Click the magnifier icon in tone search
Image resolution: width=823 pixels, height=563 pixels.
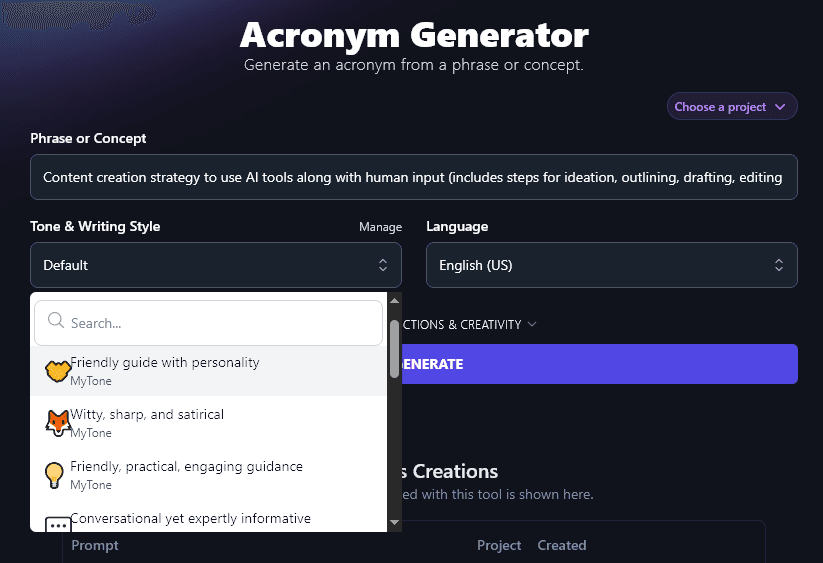point(56,323)
